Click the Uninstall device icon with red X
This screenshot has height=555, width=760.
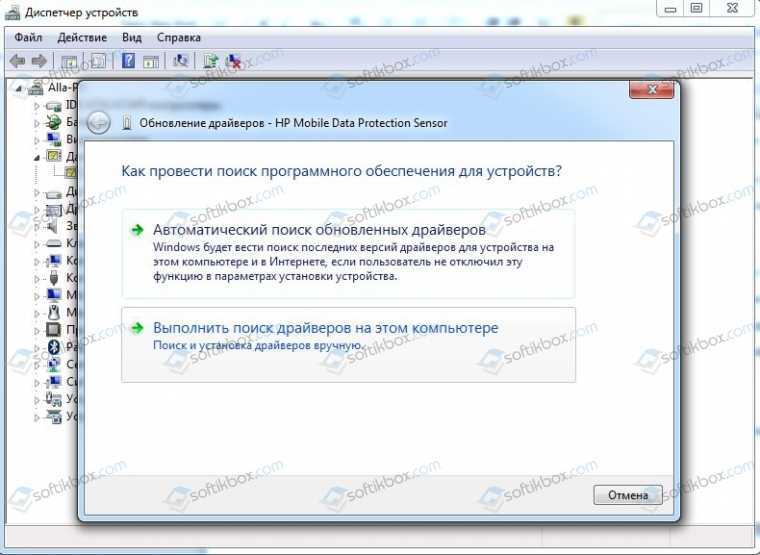coord(234,61)
